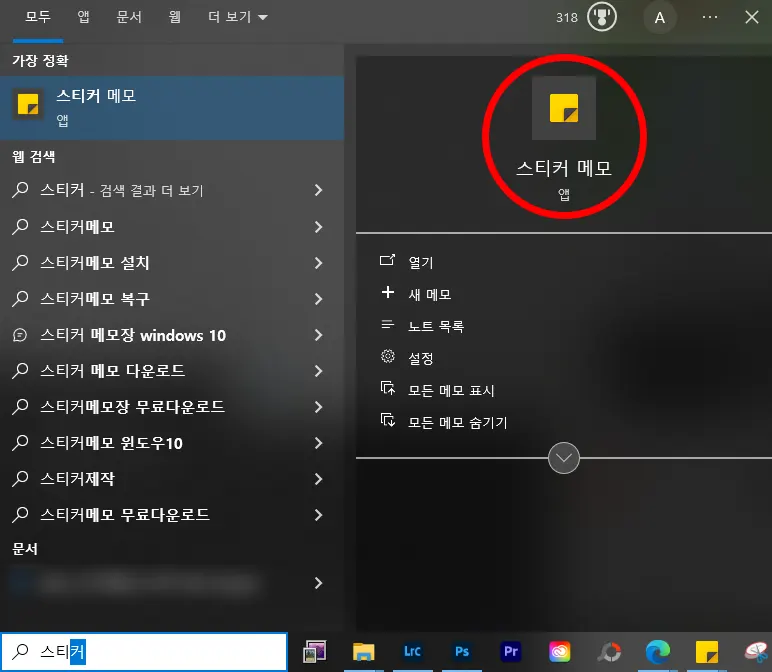Viewport: 772px width, 672px height.
Task: Close the search panel
Action: (x=751, y=17)
